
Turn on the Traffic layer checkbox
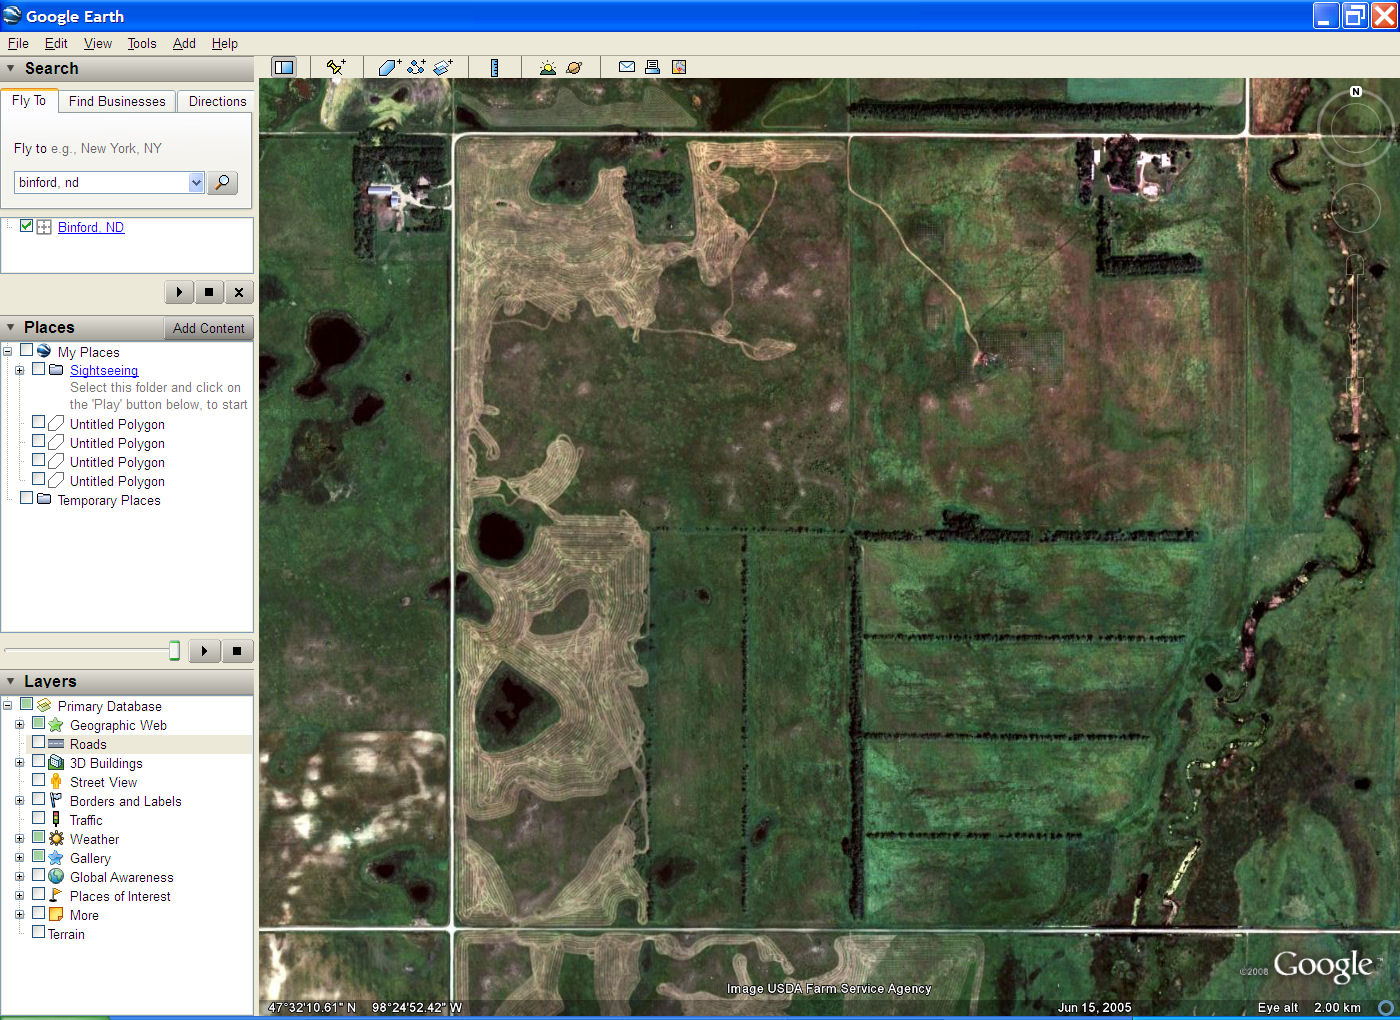click(38, 818)
